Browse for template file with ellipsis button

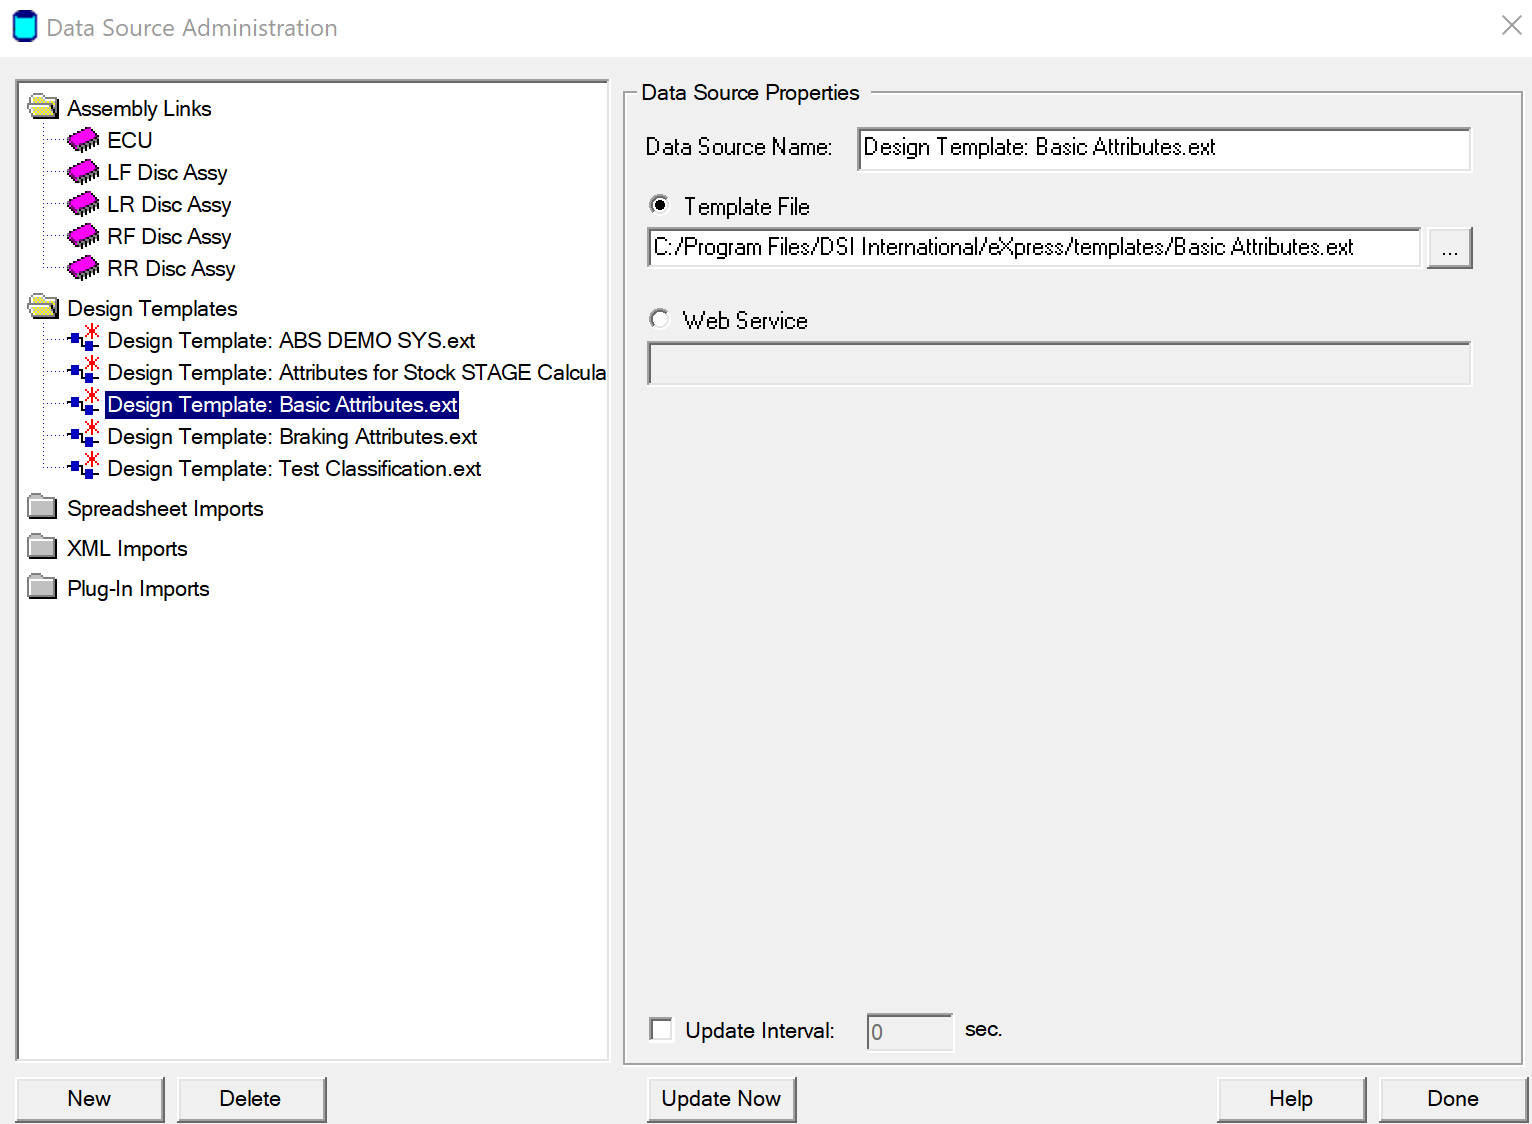click(x=1450, y=248)
